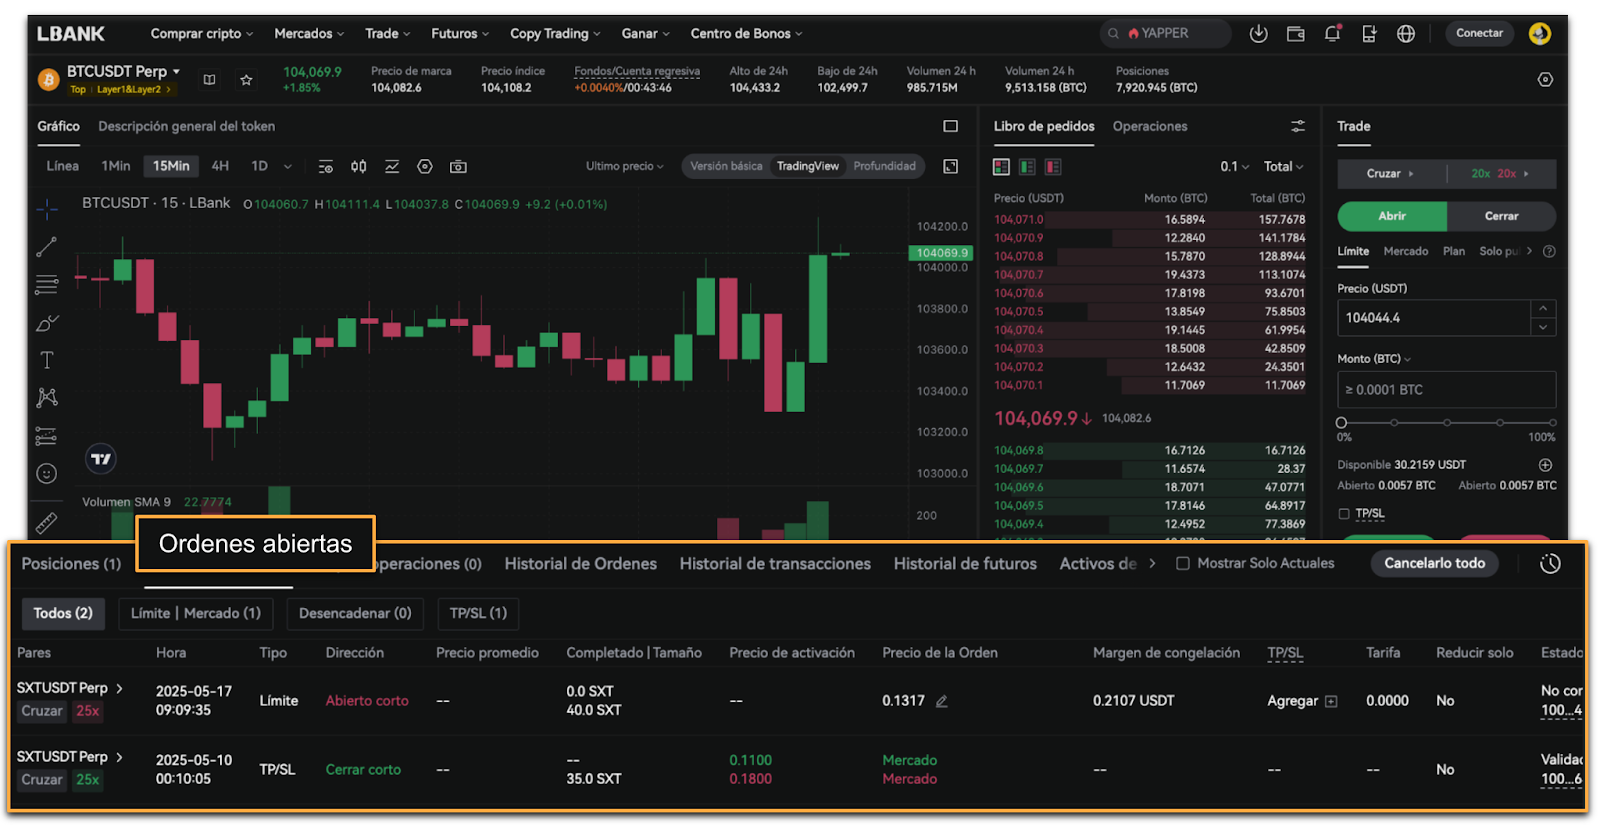Switch chart to Profundidad view

884,166
